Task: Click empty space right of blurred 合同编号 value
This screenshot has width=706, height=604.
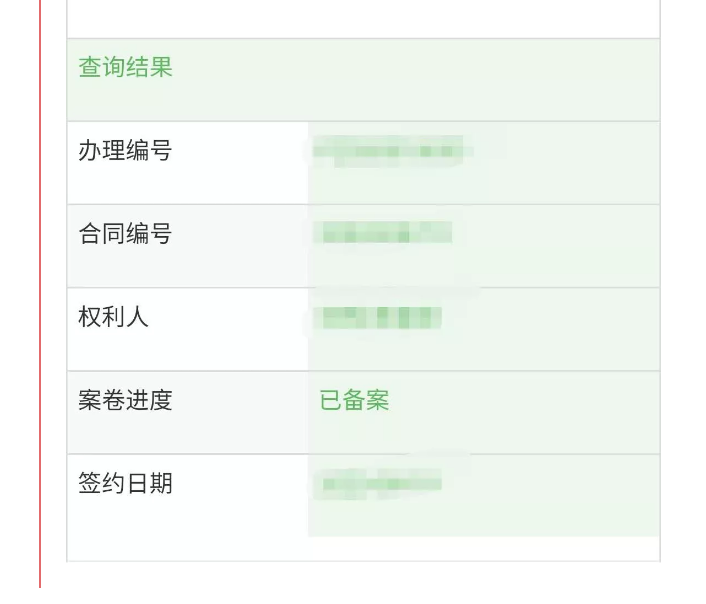Action: click(x=556, y=246)
